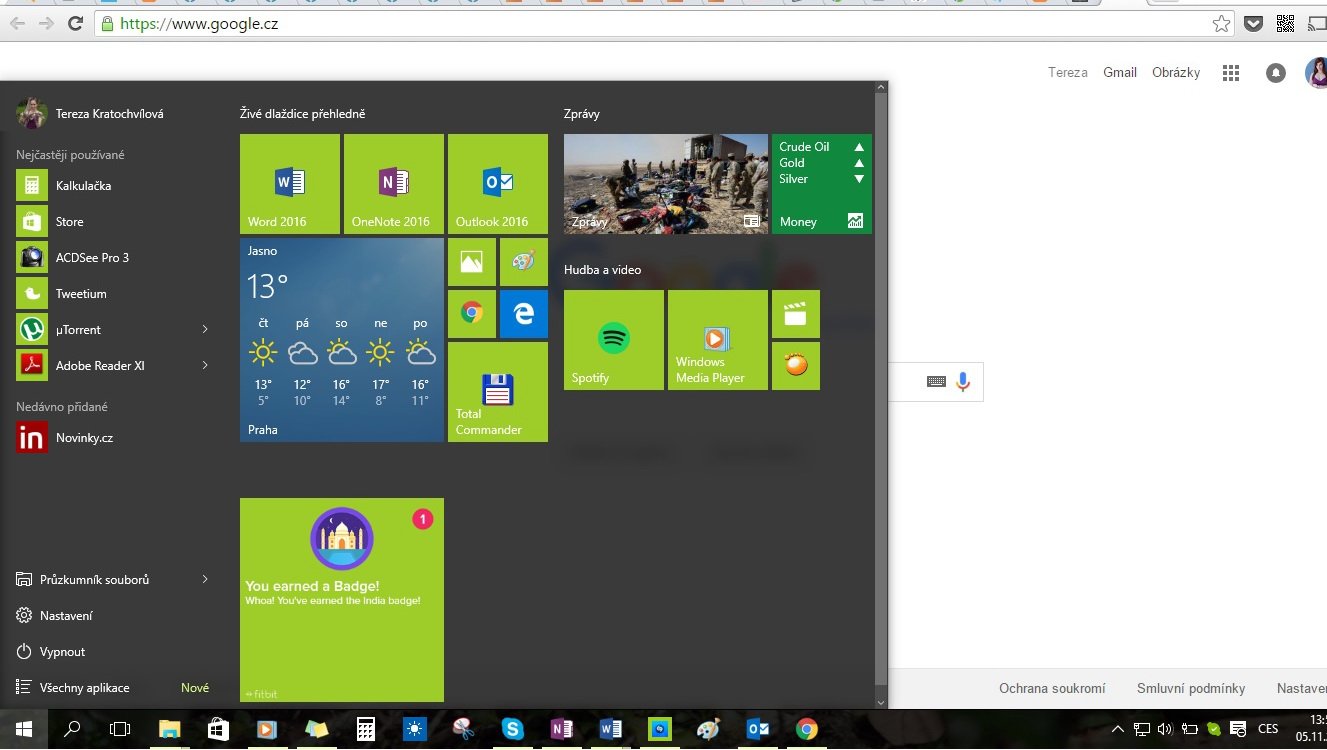This screenshot has width=1327, height=750.
Task: Open the QR code extension in Chrome
Action: click(1285, 24)
